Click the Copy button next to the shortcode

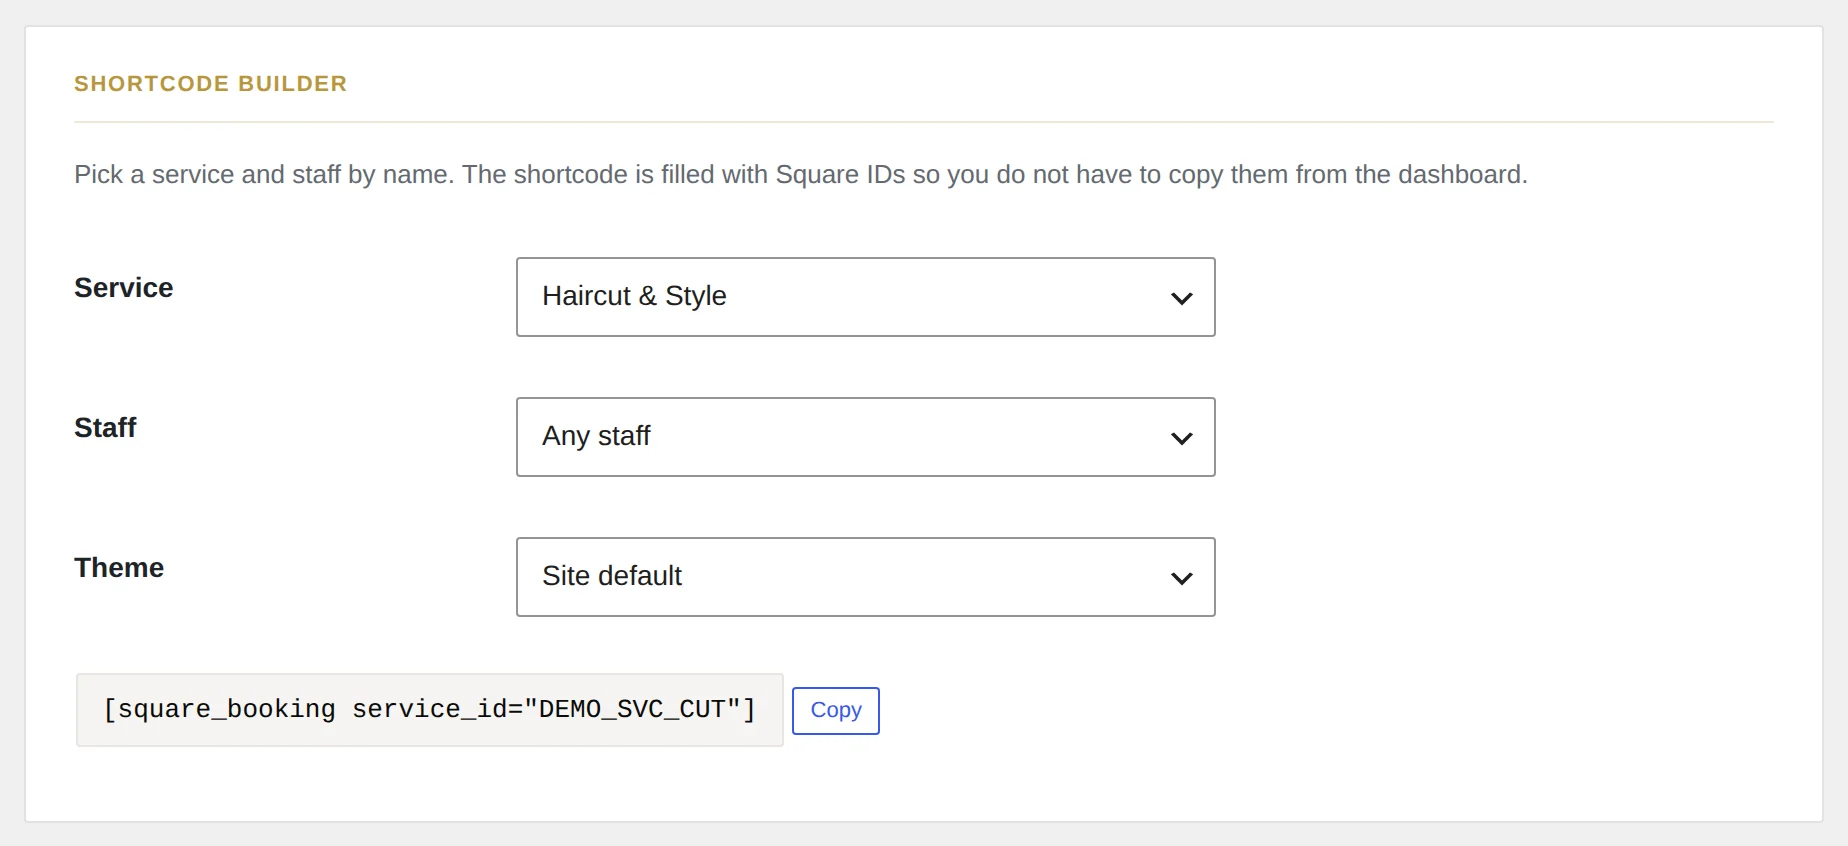836,711
